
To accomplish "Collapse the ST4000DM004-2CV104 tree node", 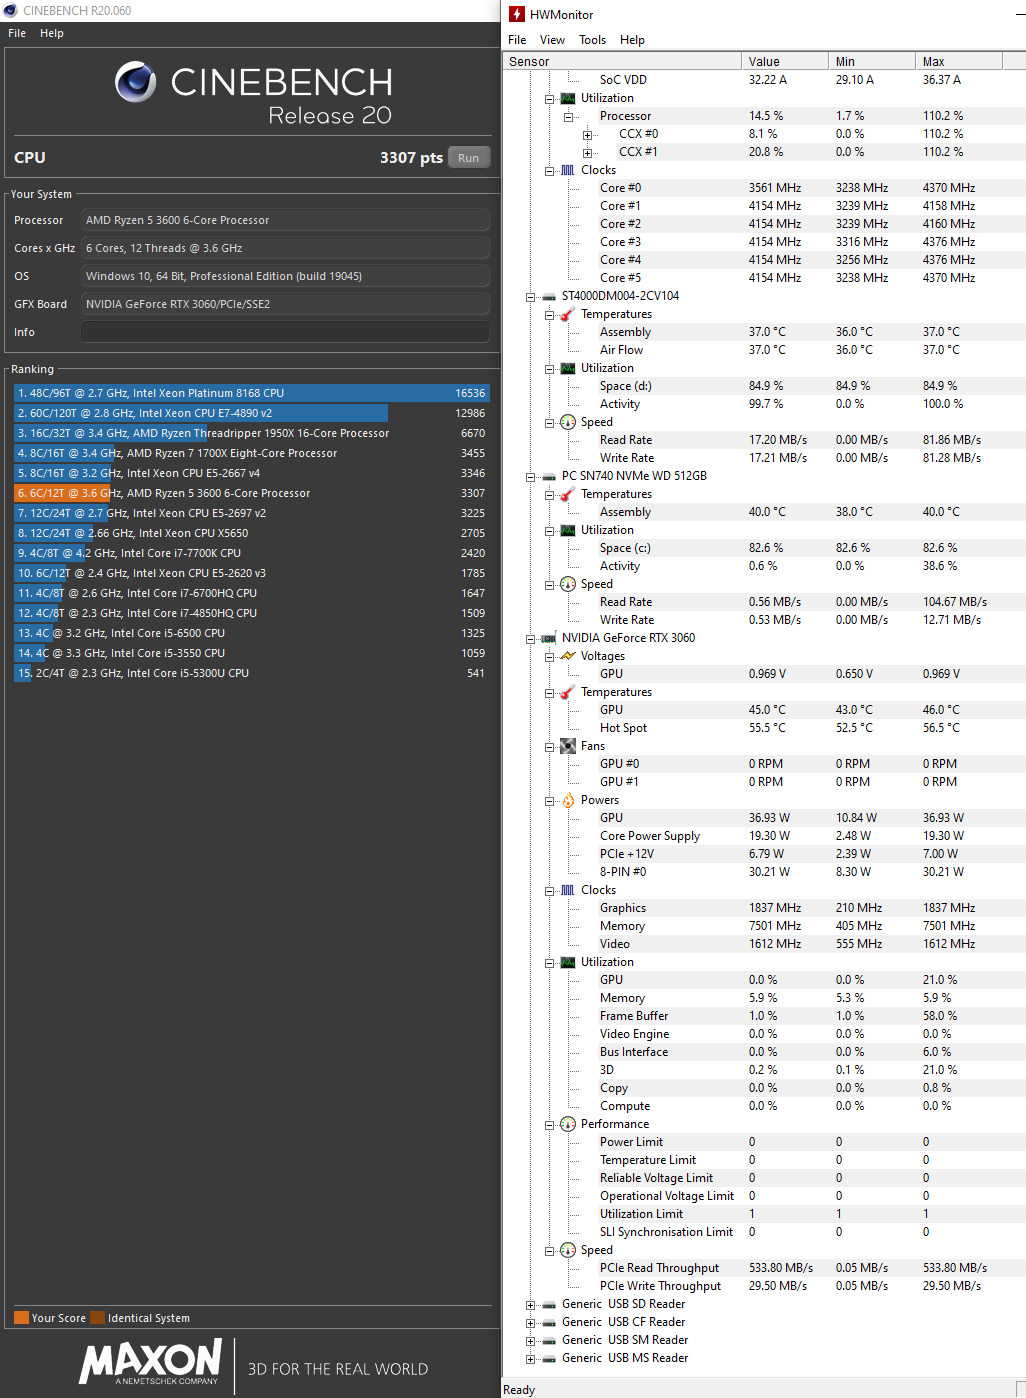I will pos(530,297).
